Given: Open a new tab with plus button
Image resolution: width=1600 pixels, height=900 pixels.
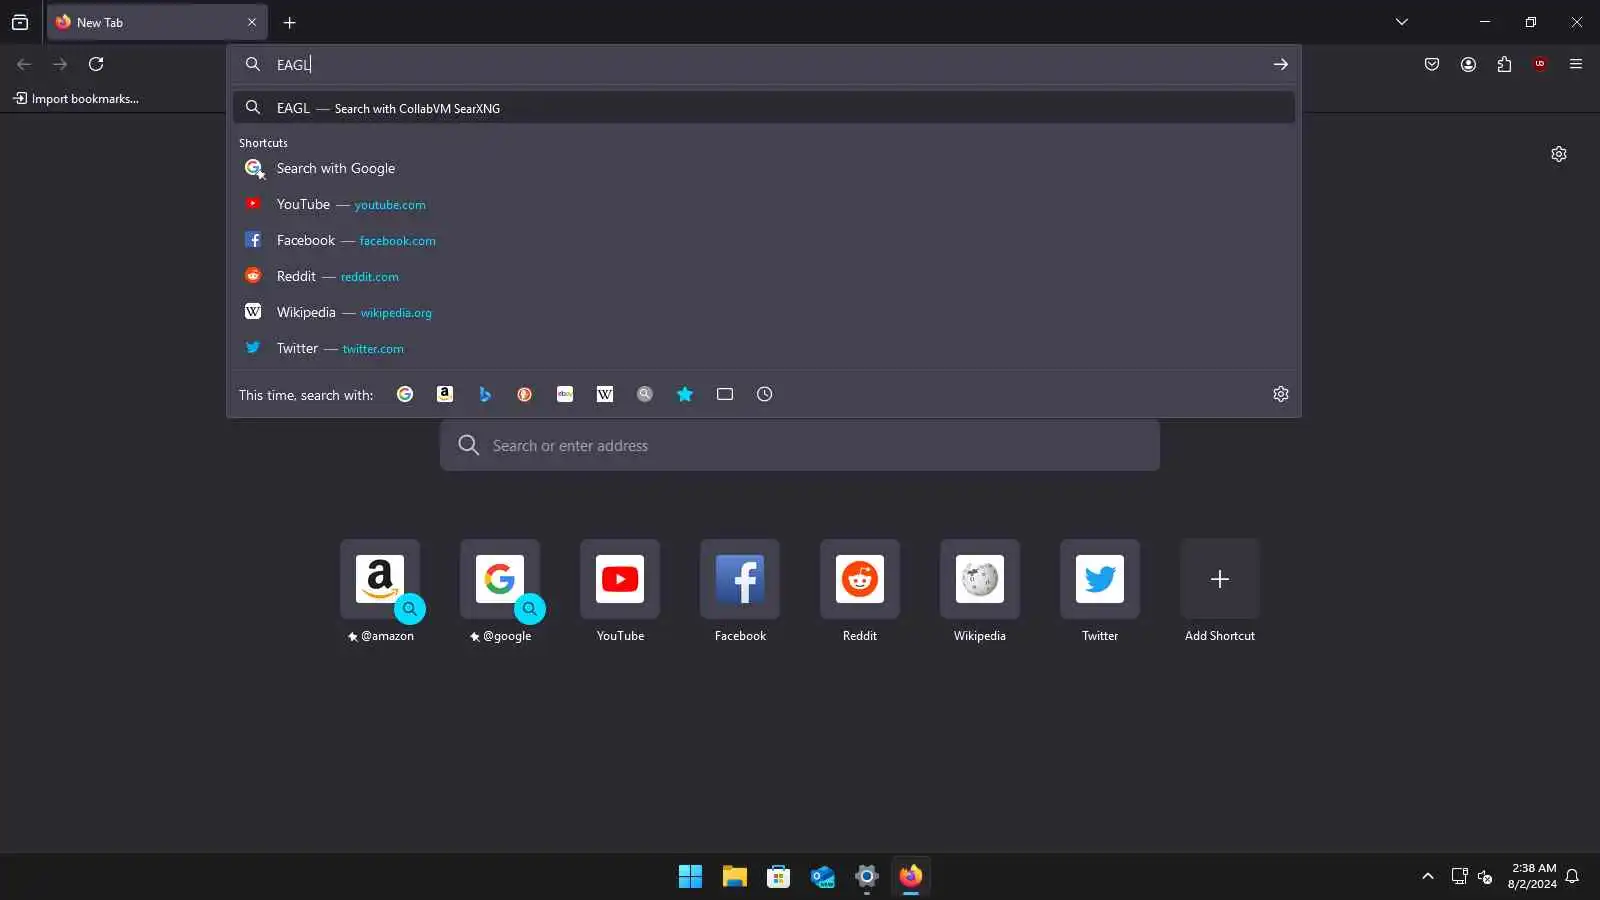Looking at the screenshot, I should click(x=290, y=22).
